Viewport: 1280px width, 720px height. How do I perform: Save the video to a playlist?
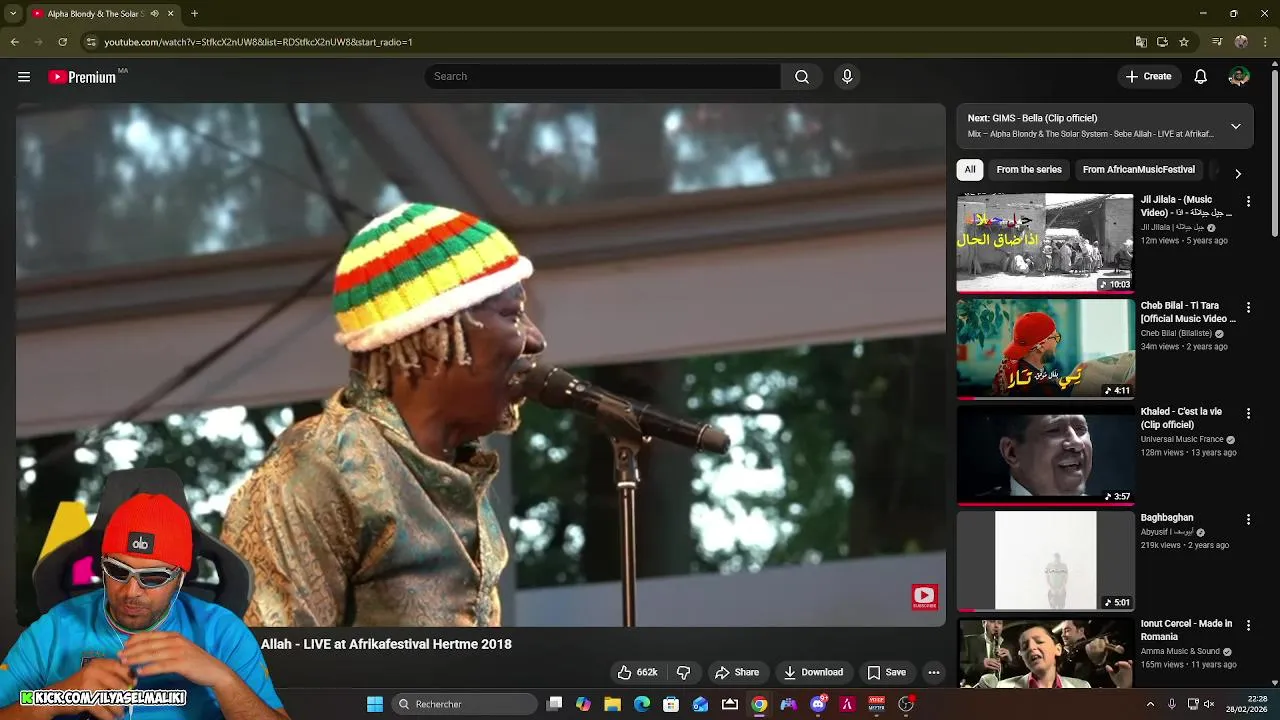[886, 673]
